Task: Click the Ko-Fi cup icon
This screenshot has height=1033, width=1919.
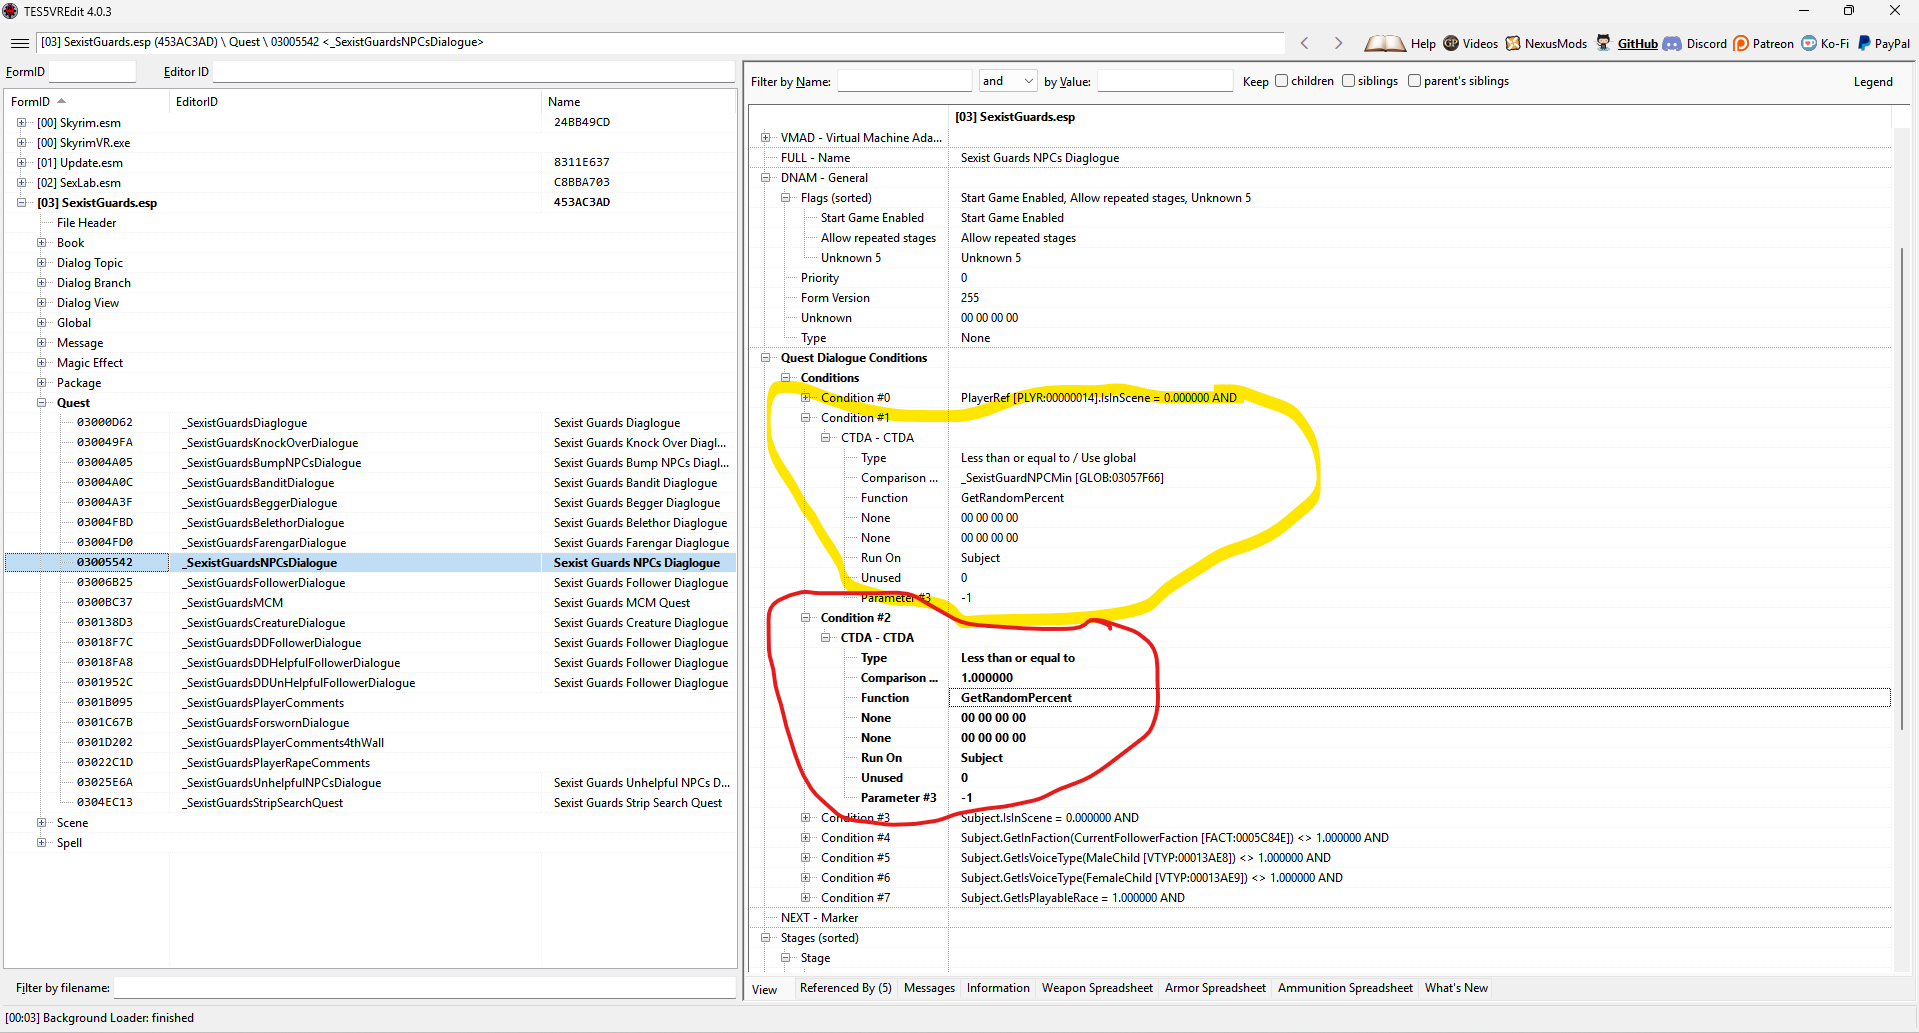Action: point(1809,43)
